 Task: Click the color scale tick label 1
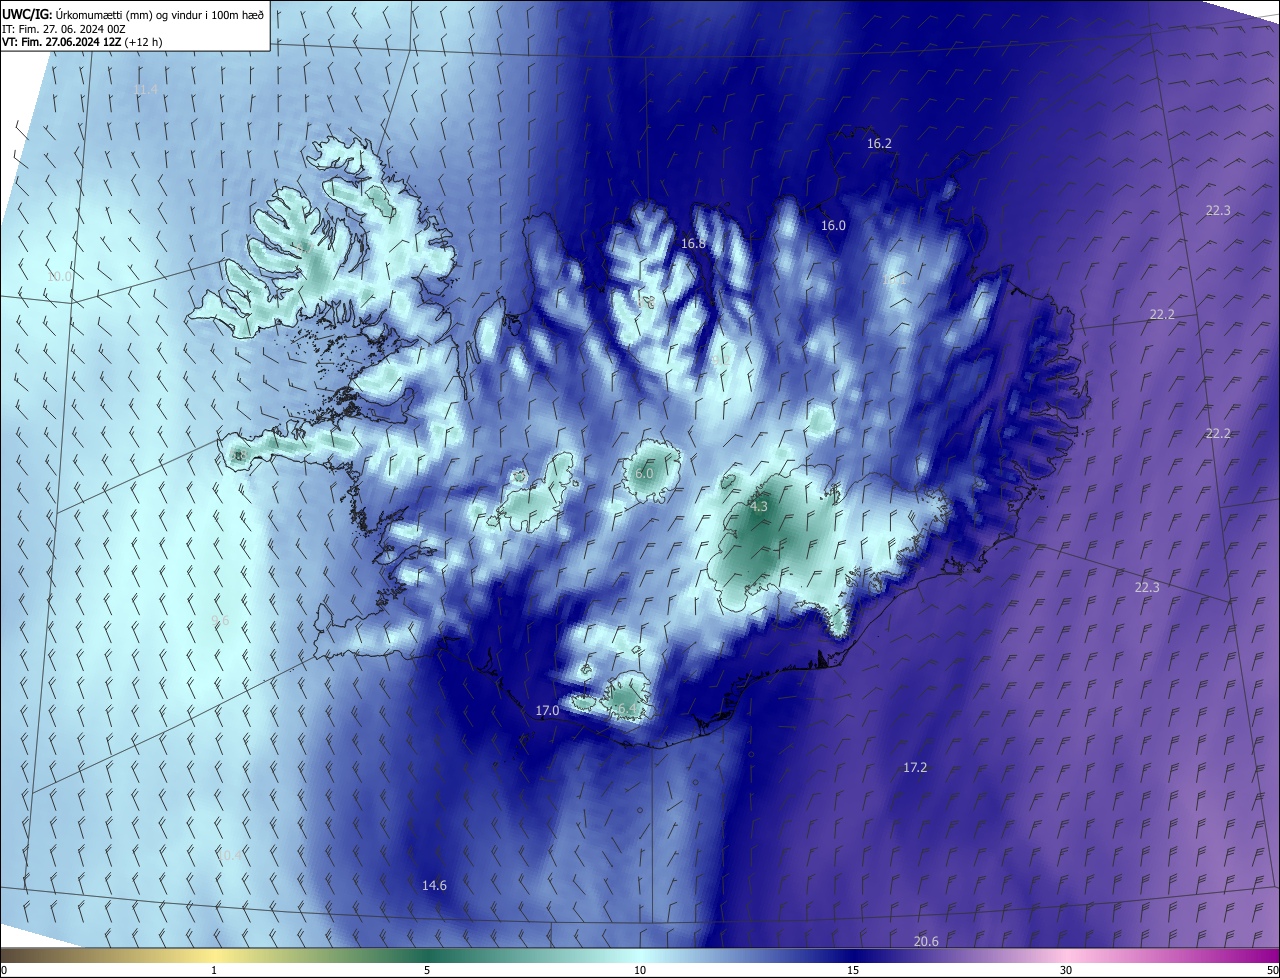214,971
